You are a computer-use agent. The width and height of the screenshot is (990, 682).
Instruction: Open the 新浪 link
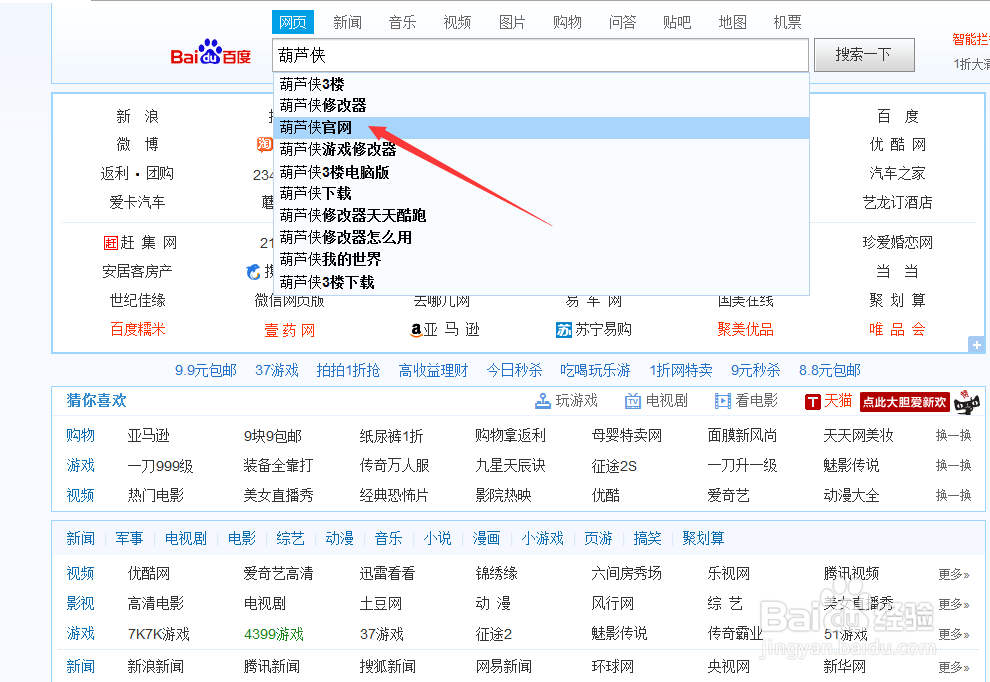tap(137, 116)
